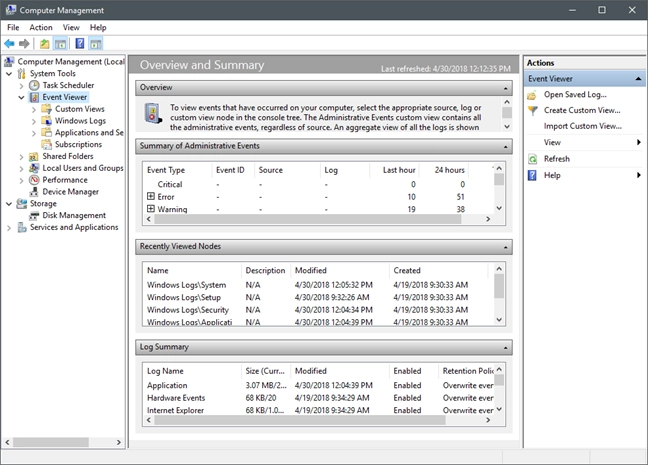Expand the Windows Logs node
648x465 pixels.
[34, 121]
